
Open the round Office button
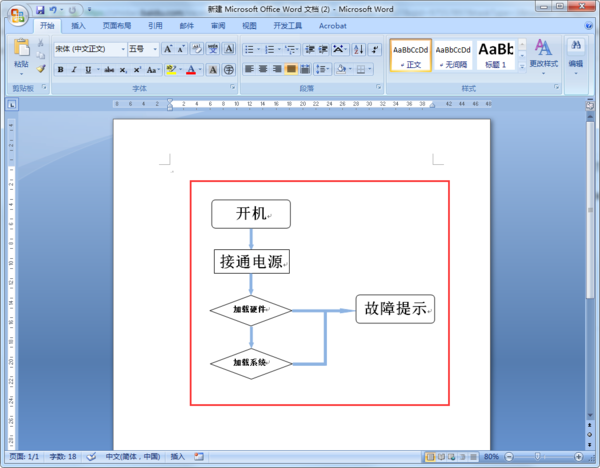click(x=17, y=15)
